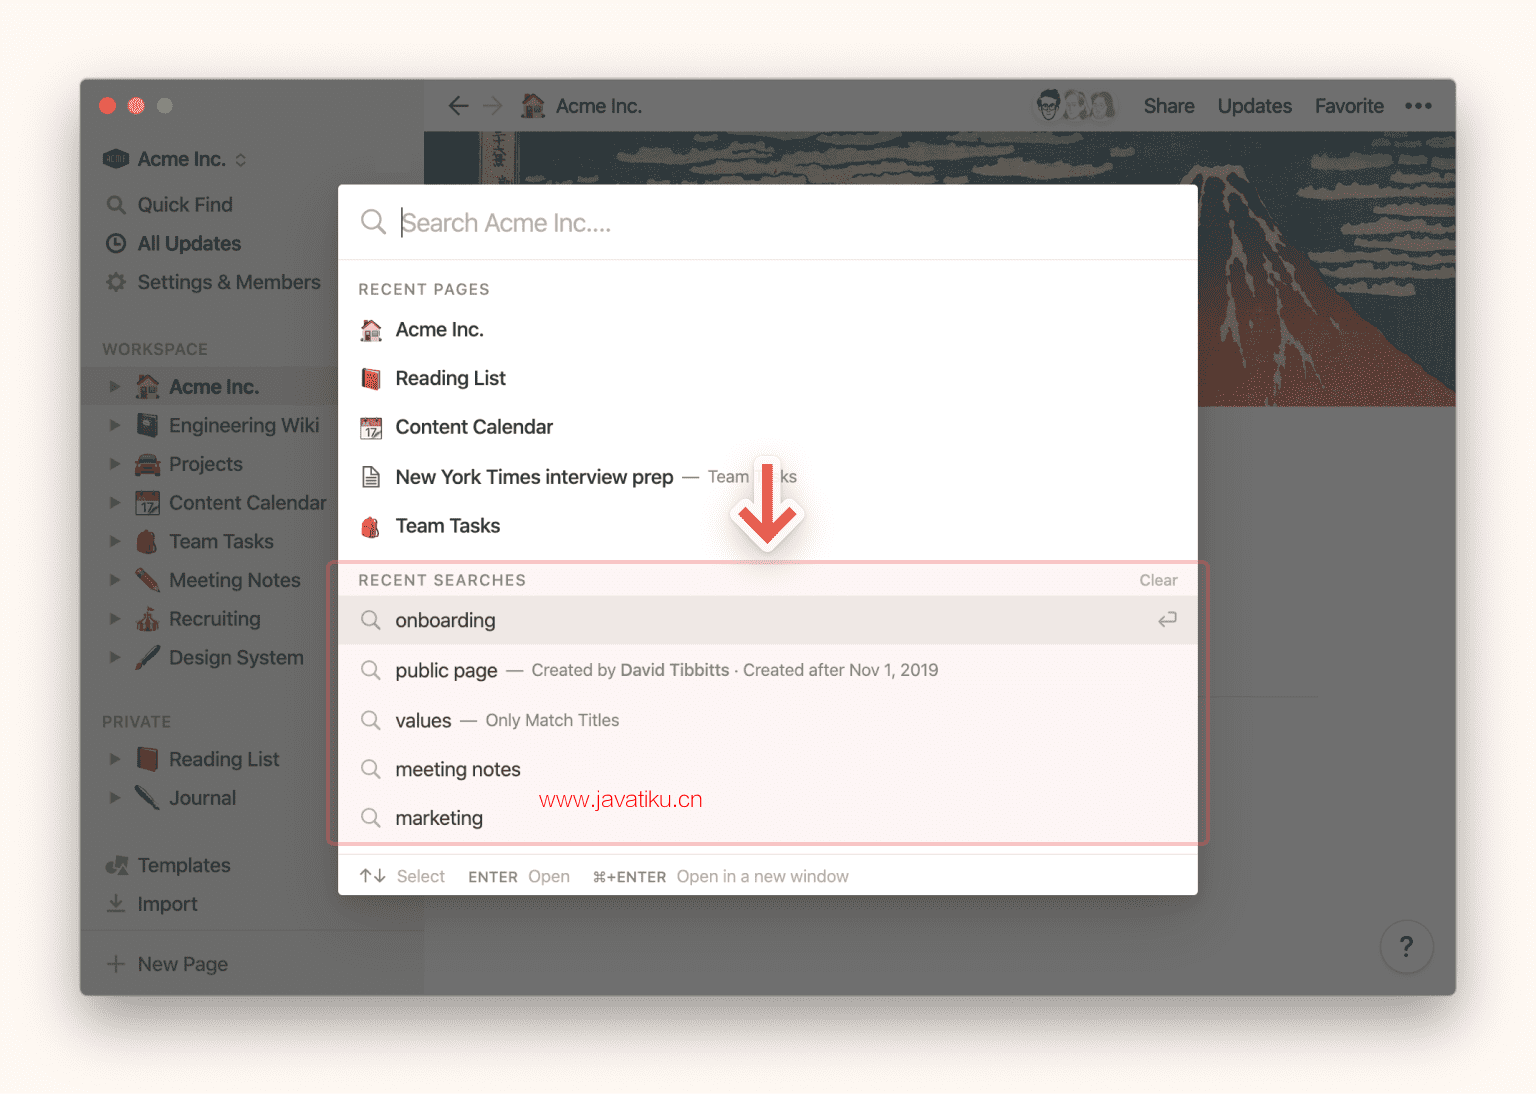Click the Acme Inc. workspace logo in the sidebar
1536x1094 pixels.
pos(116,159)
